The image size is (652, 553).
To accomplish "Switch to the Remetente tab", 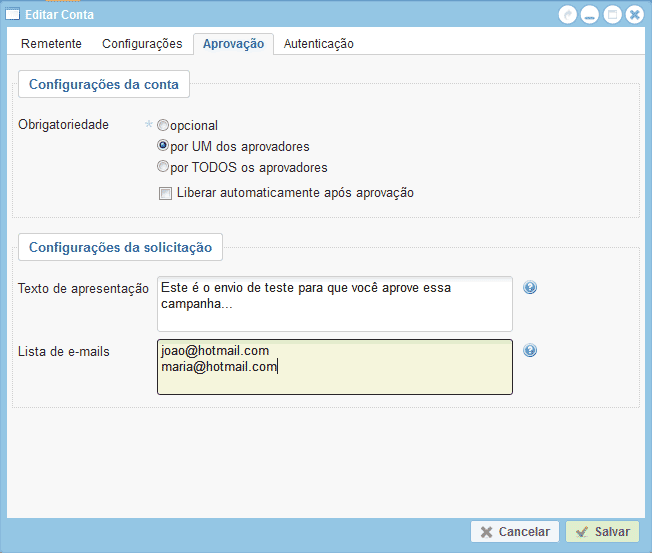I will click(x=52, y=44).
